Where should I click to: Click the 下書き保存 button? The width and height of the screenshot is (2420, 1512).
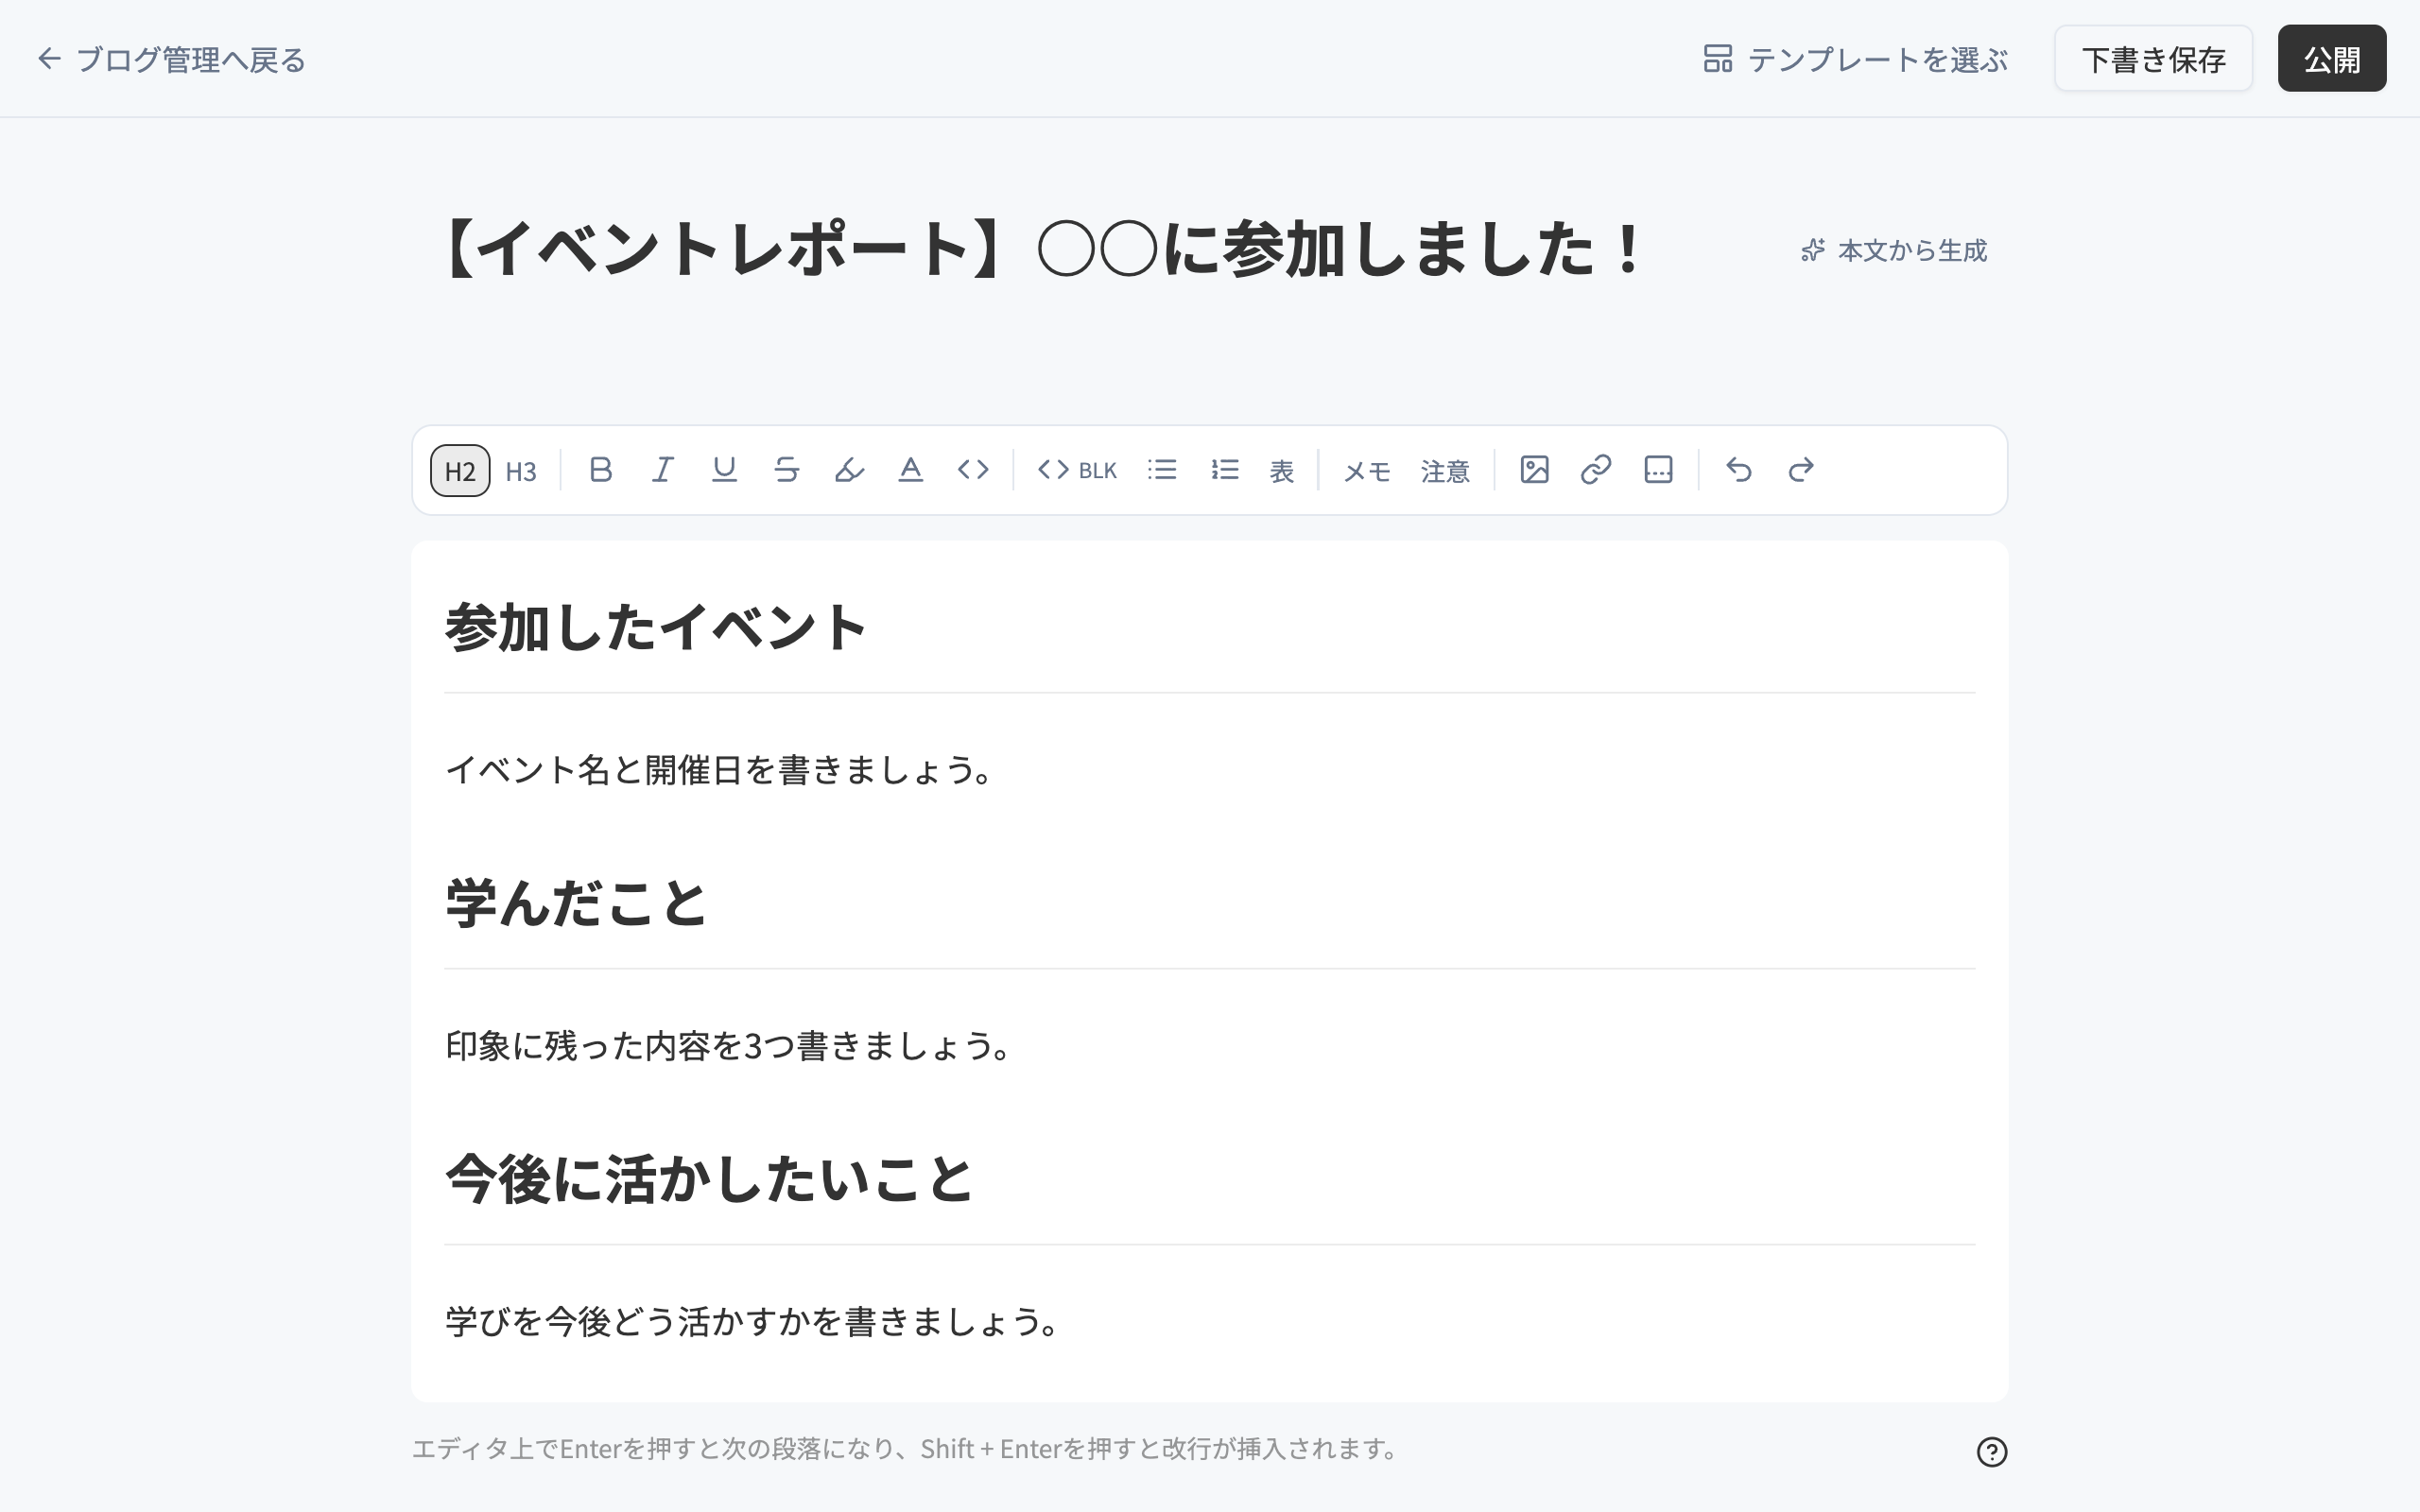click(x=2153, y=59)
